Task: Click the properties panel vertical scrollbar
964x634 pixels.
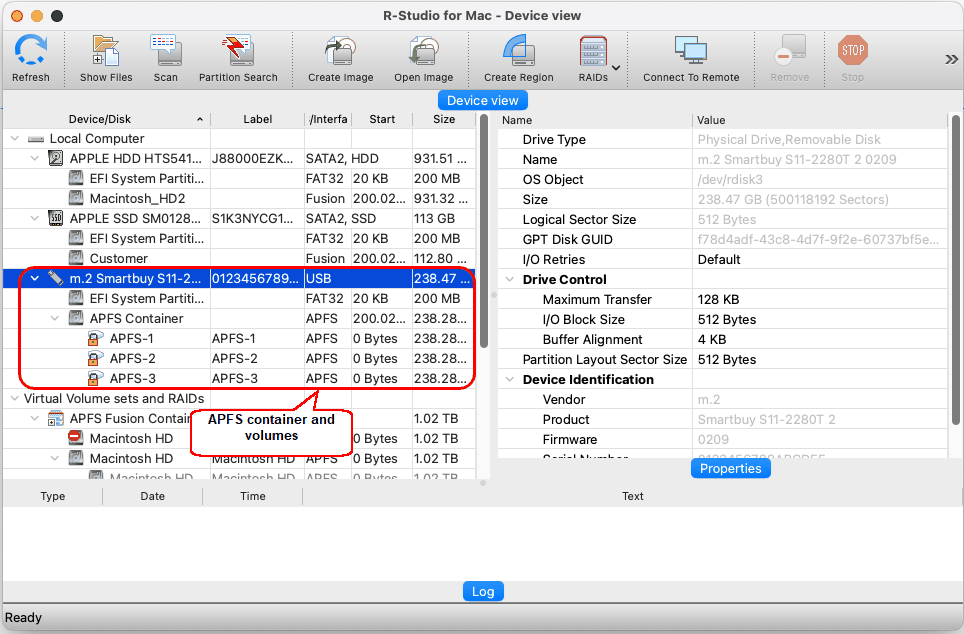Action: [955, 269]
